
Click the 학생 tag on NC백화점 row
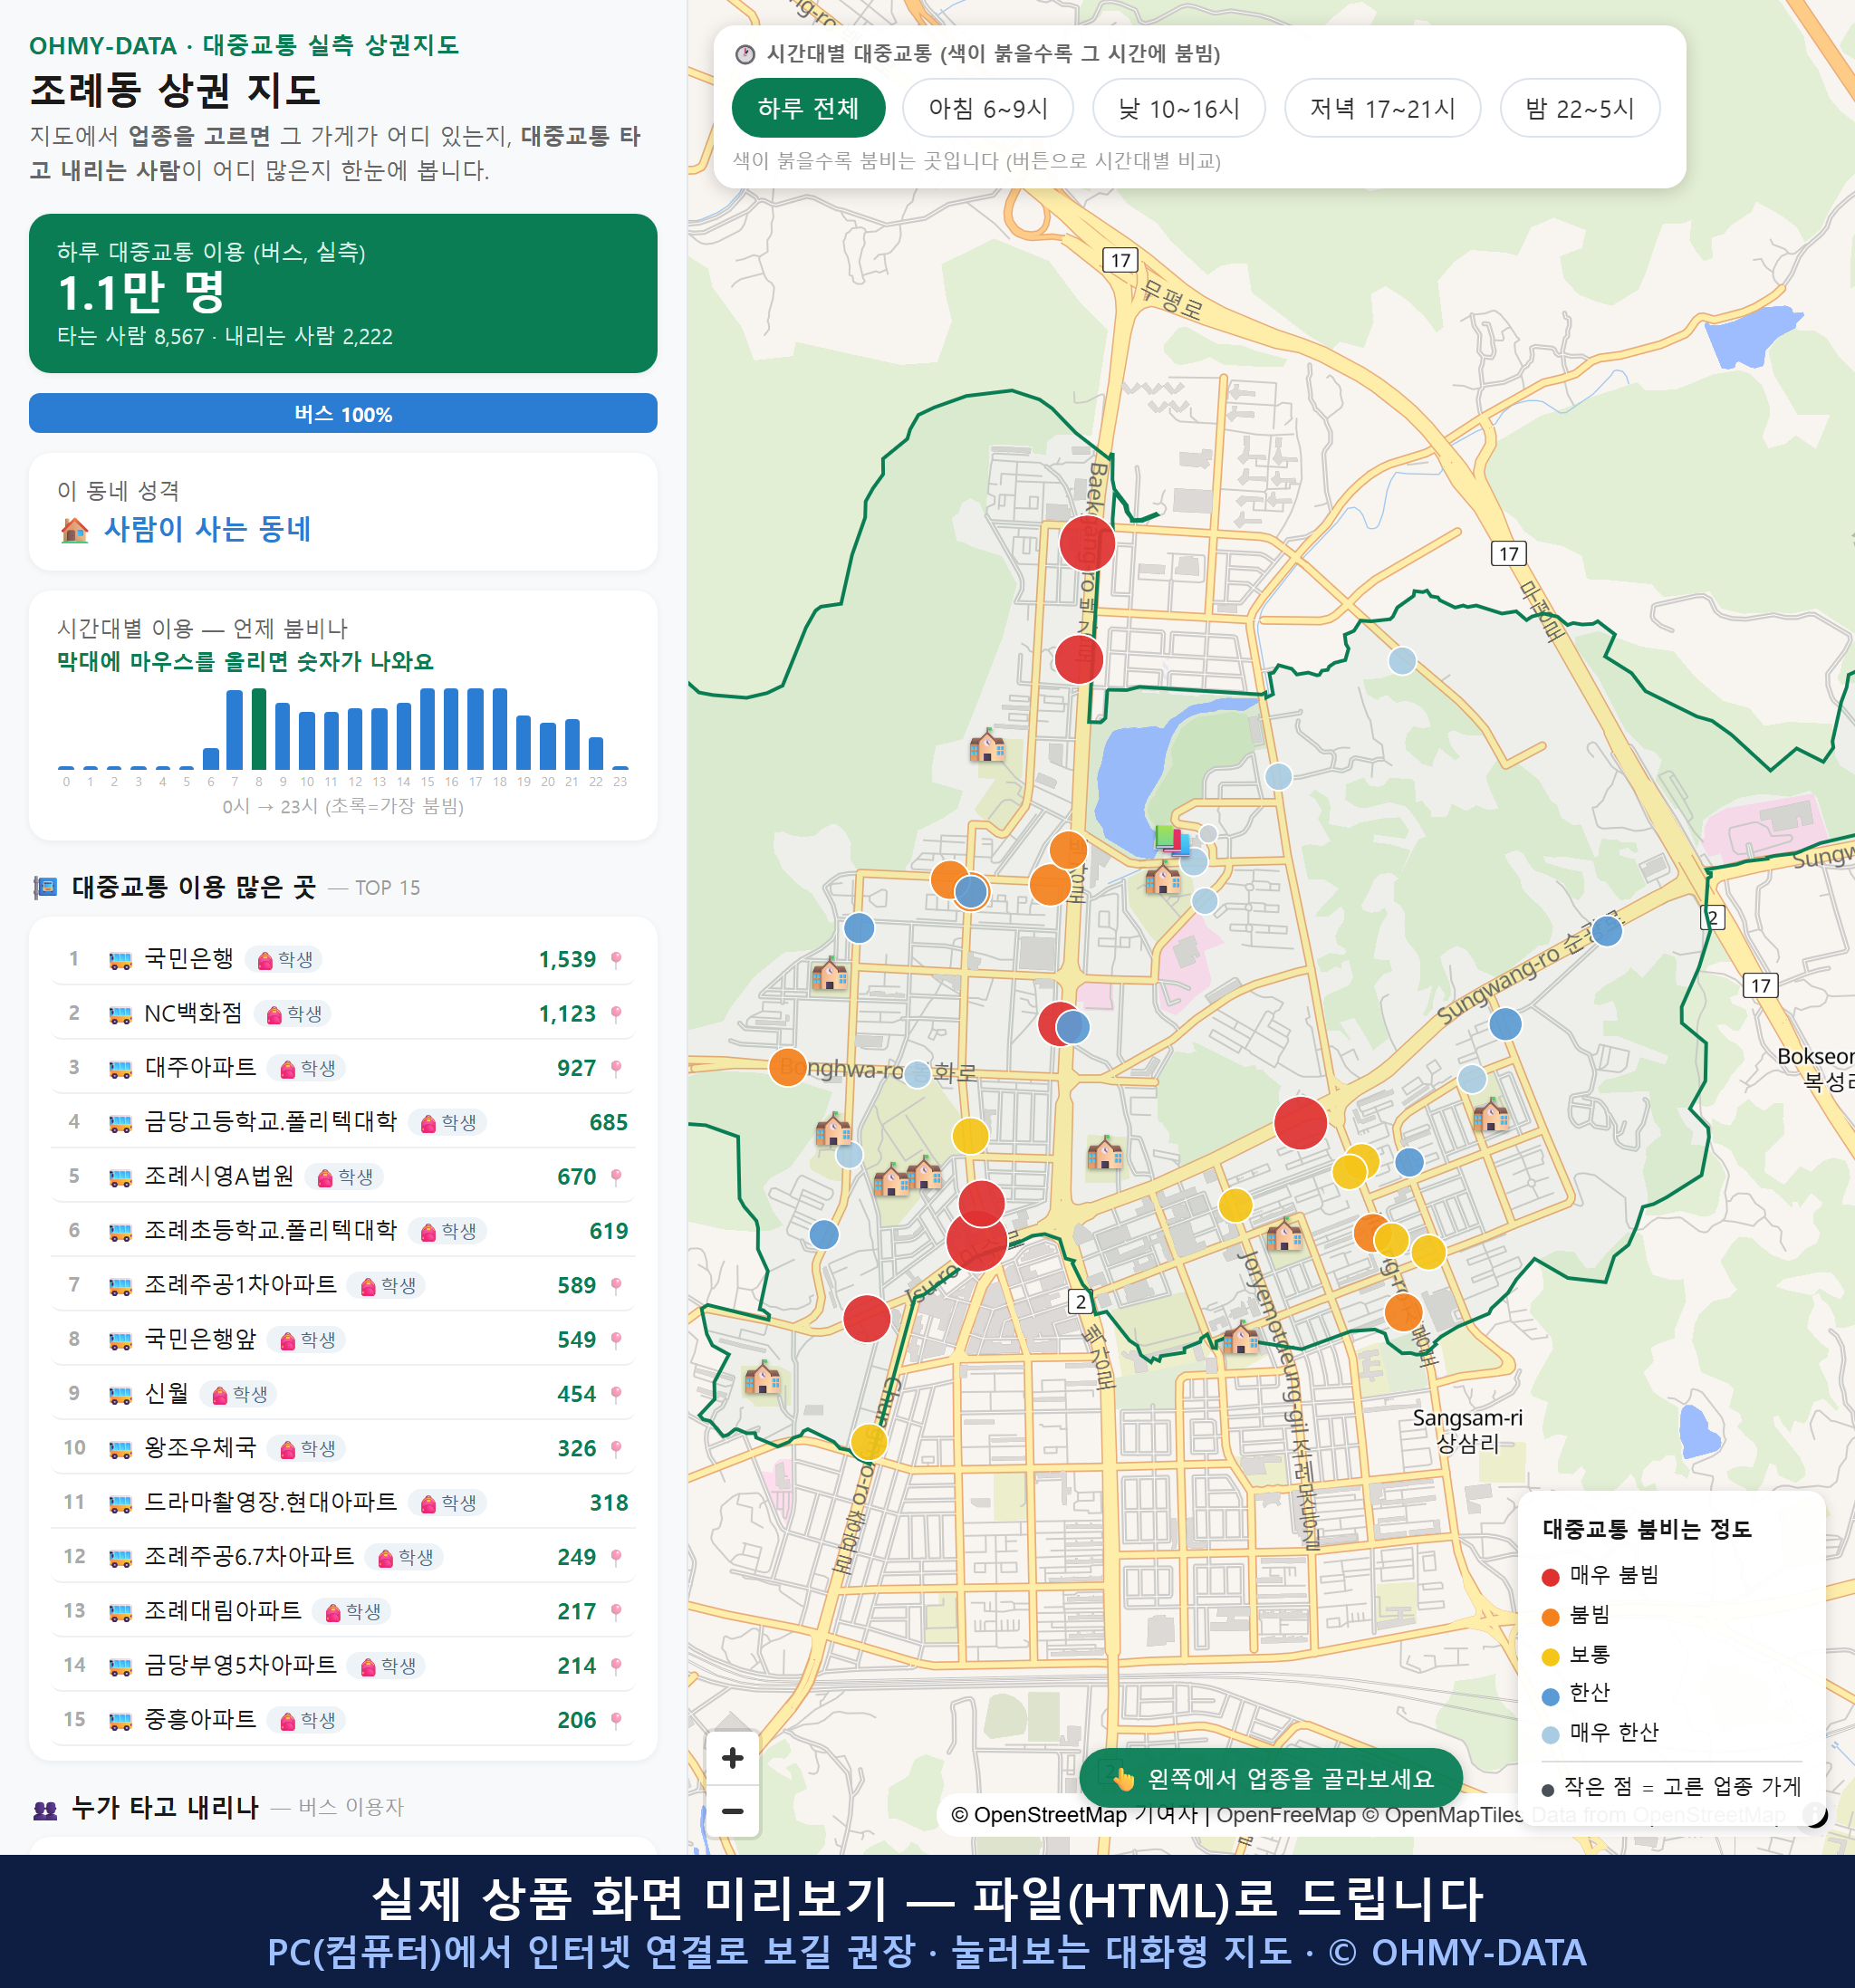[x=293, y=1014]
